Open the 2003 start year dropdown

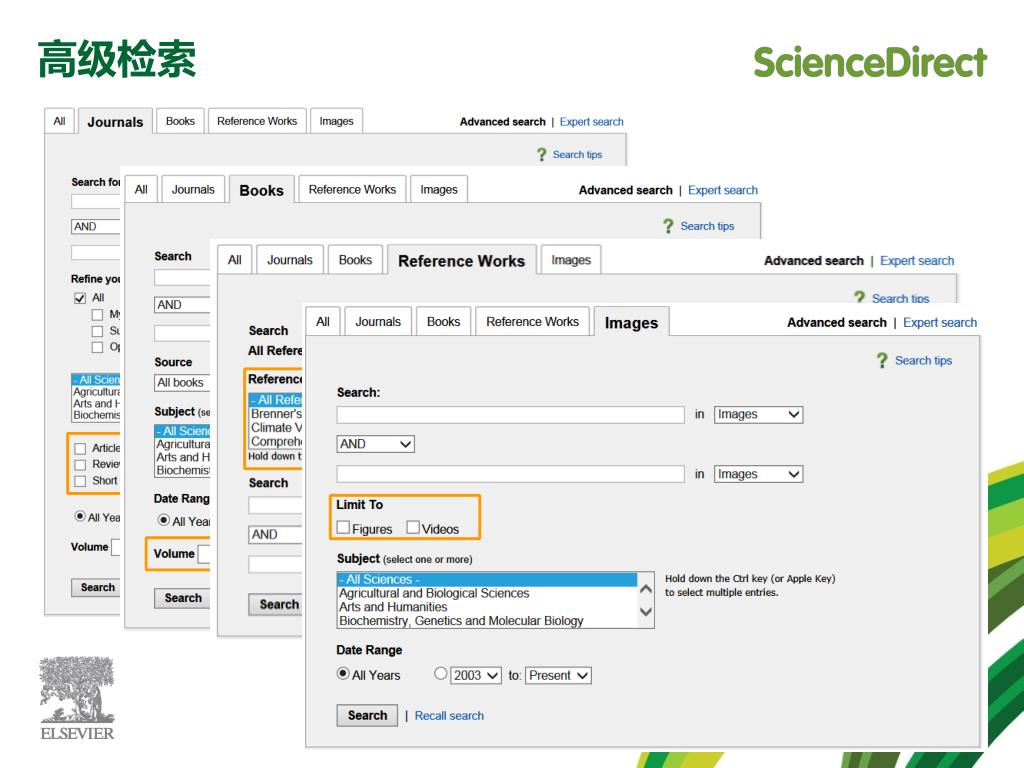pos(475,675)
